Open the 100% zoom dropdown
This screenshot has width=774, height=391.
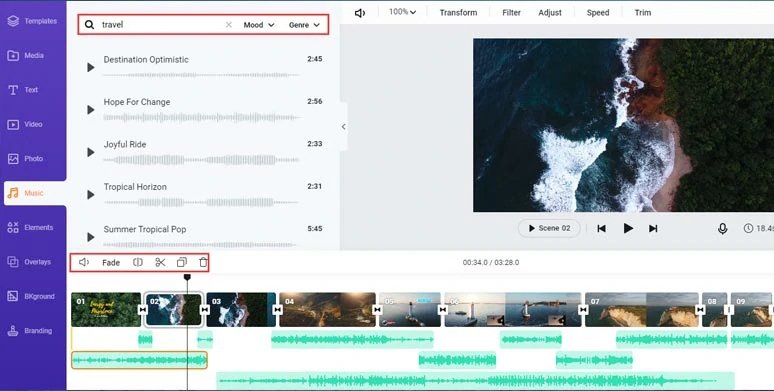(402, 12)
